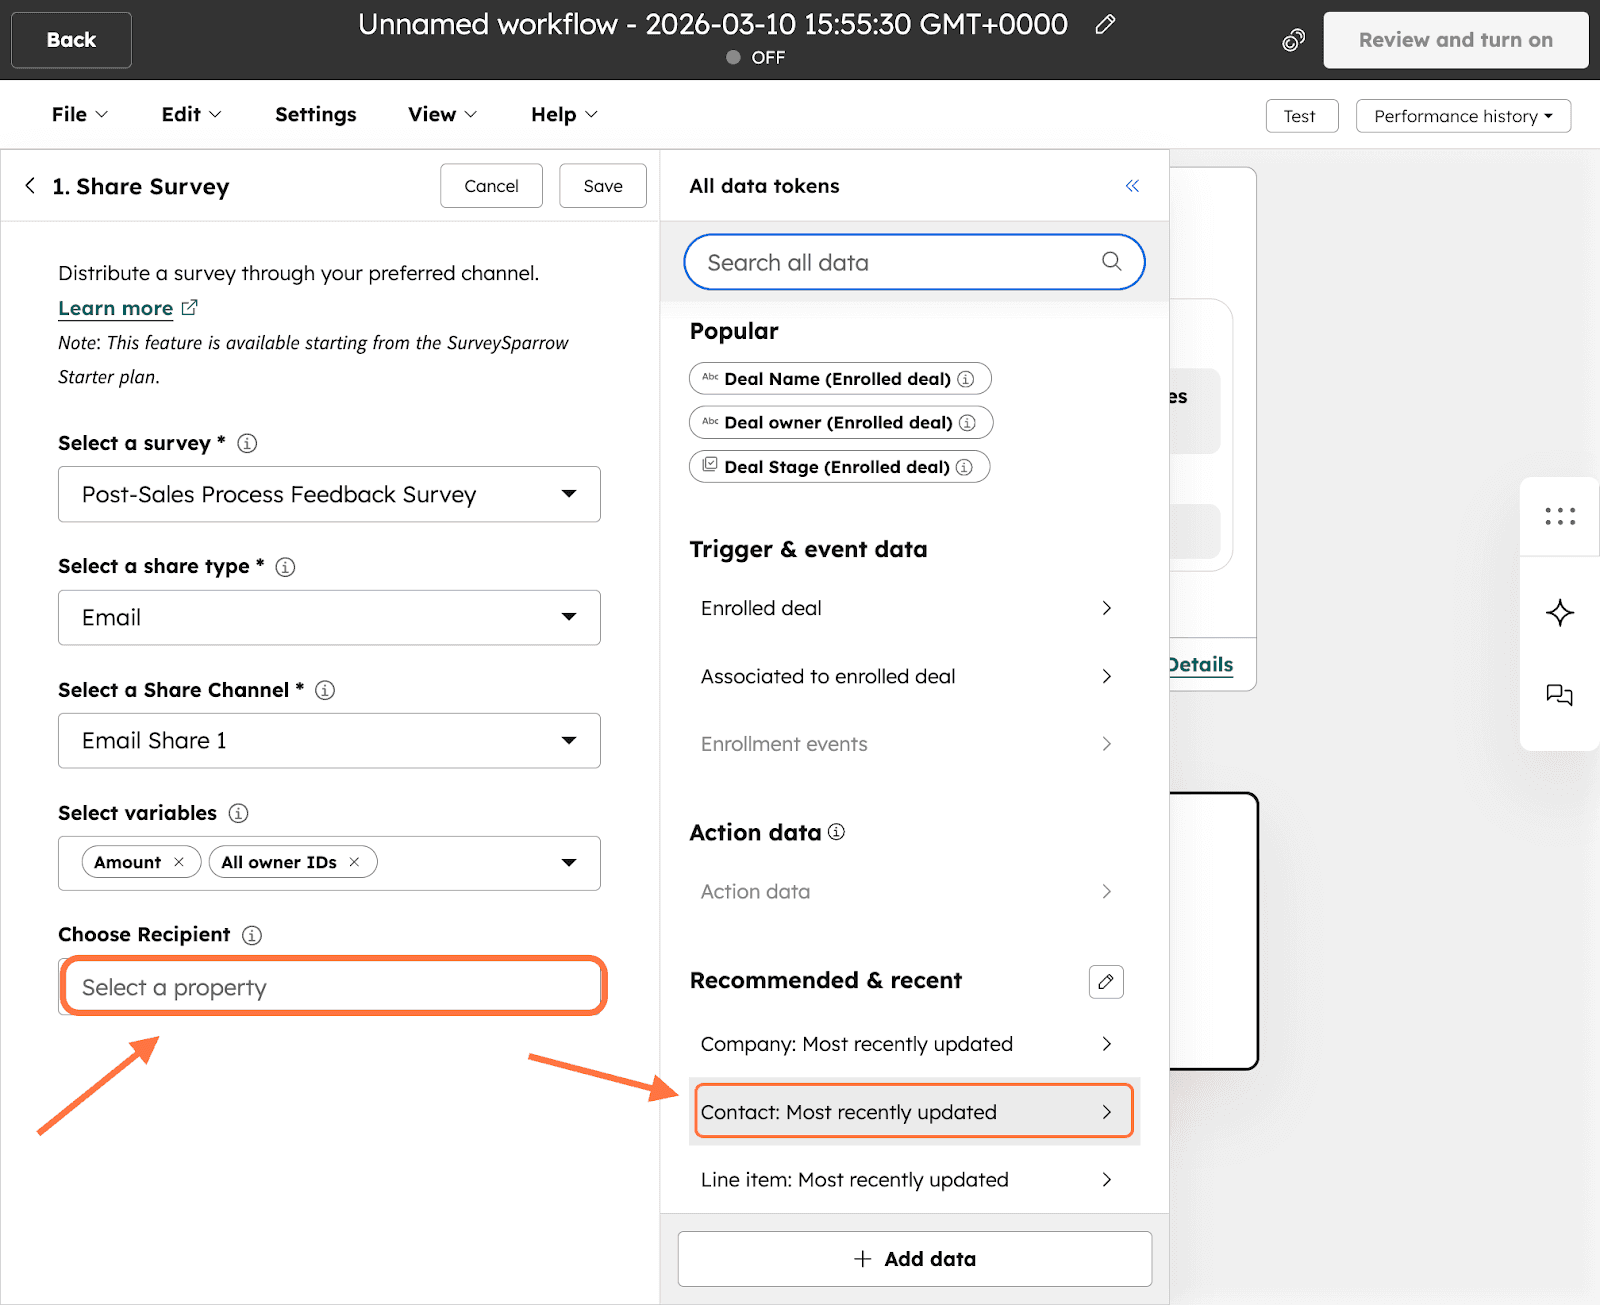The height and width of the screenshot is (1305, 1600).
Task: Open the chat comments icon
Action: click(x=1559, y=695)
